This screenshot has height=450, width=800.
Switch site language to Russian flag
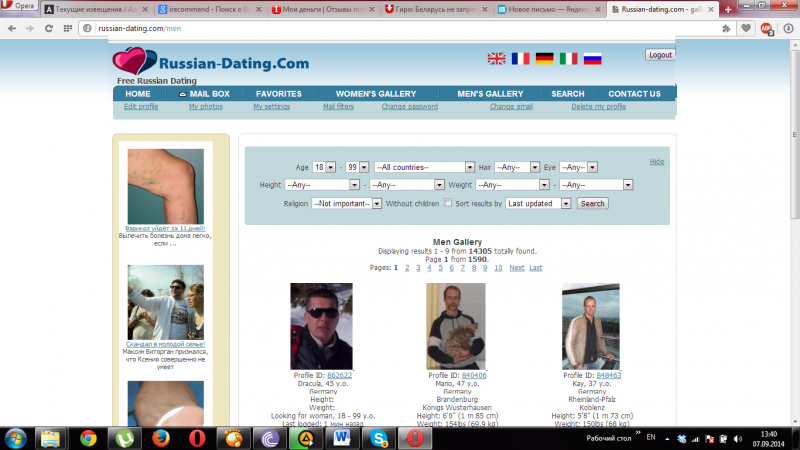pos(592,59)
